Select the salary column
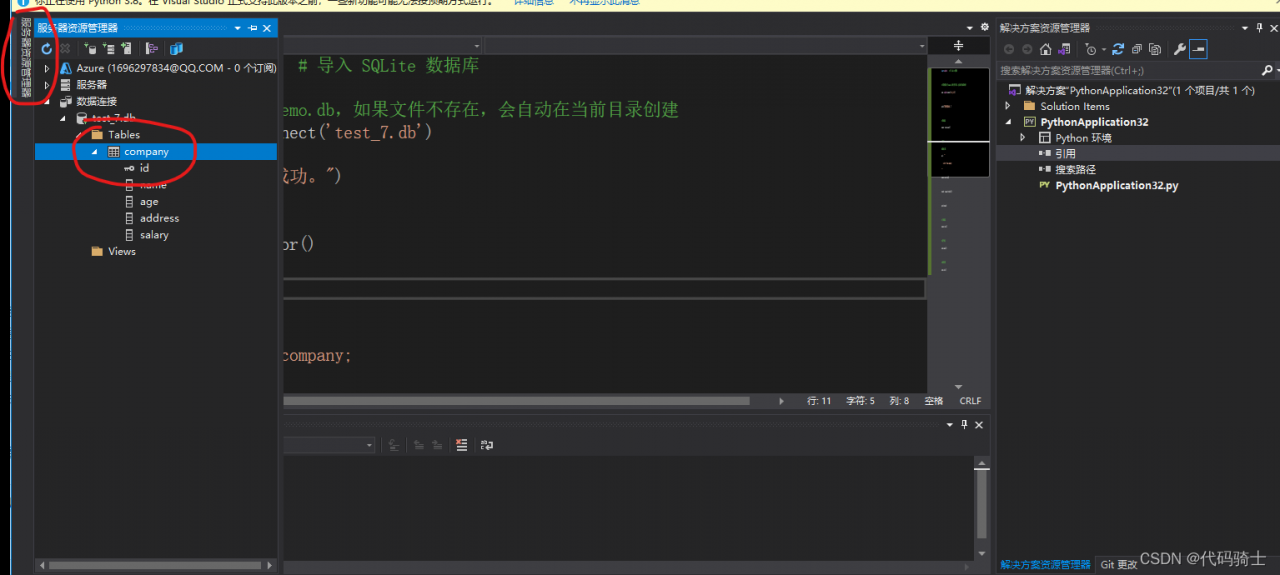1280x575 pixels. click(x=154, y=235)
